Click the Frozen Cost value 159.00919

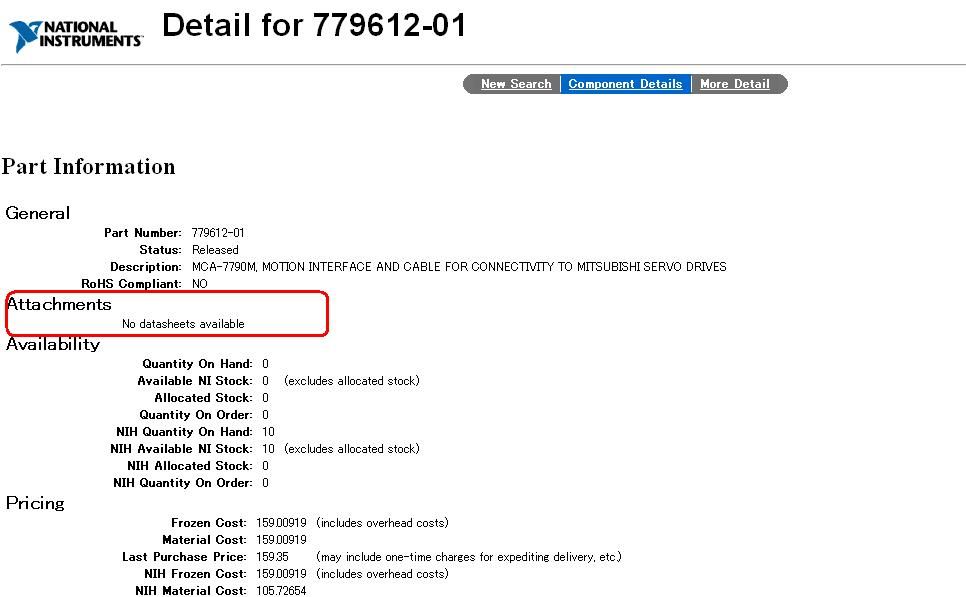tap(281, 523)
